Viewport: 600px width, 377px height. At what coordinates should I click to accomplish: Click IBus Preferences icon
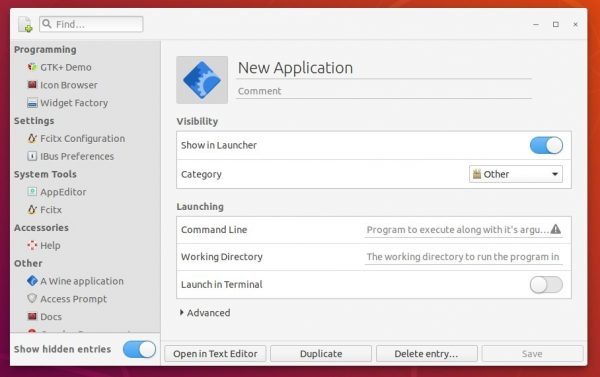[x=32, y=156]
